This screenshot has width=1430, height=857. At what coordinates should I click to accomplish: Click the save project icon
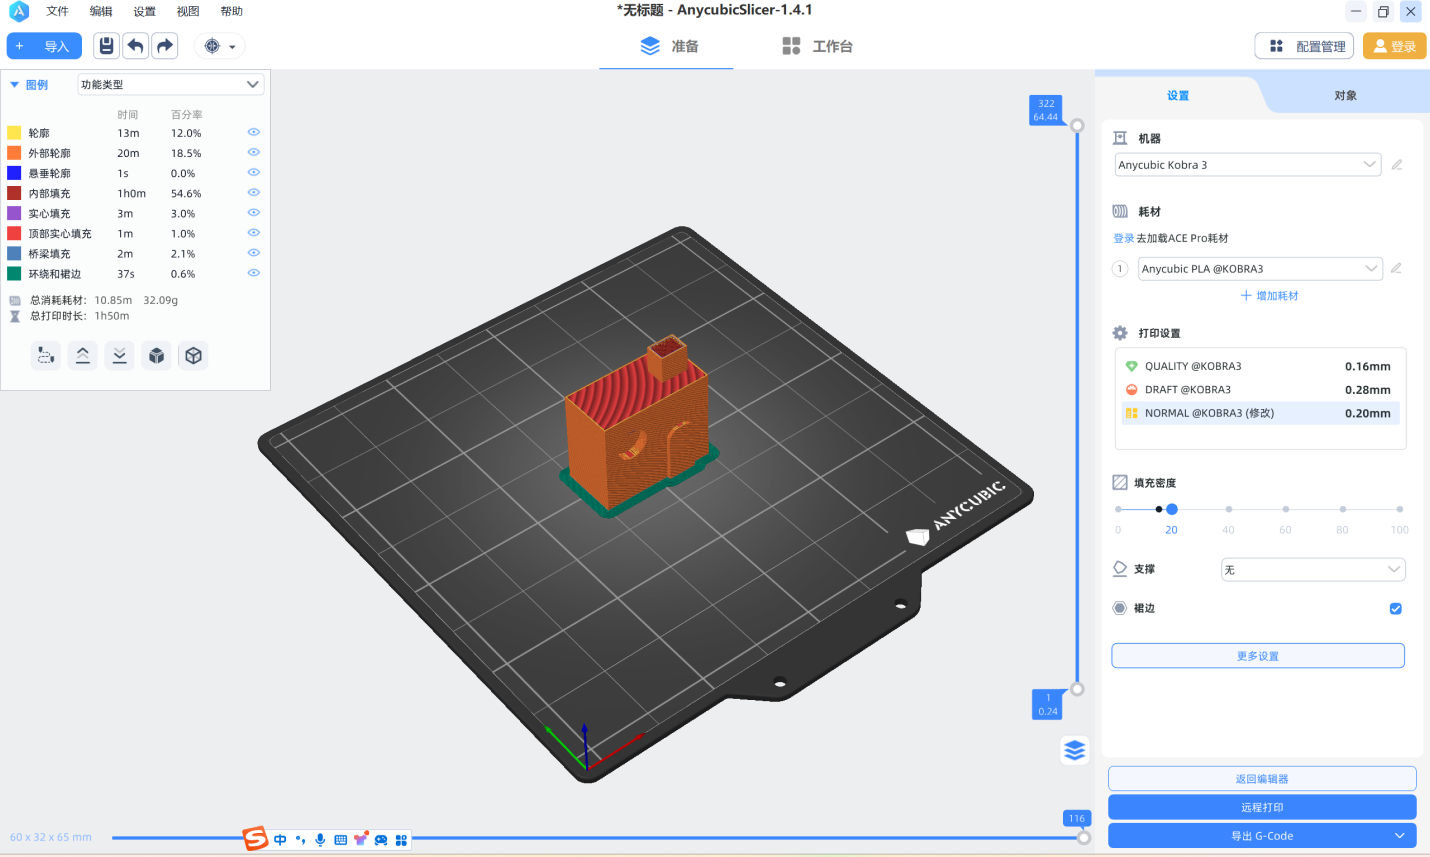[x=107, y=46]
